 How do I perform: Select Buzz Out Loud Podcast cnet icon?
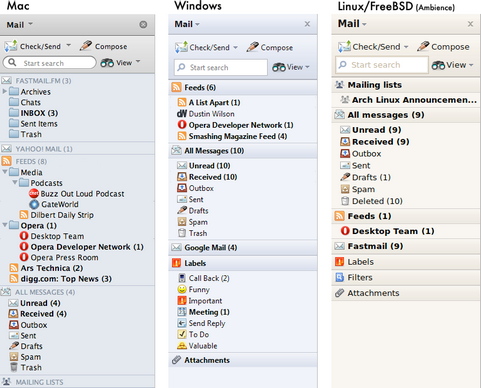coord(34,193)
